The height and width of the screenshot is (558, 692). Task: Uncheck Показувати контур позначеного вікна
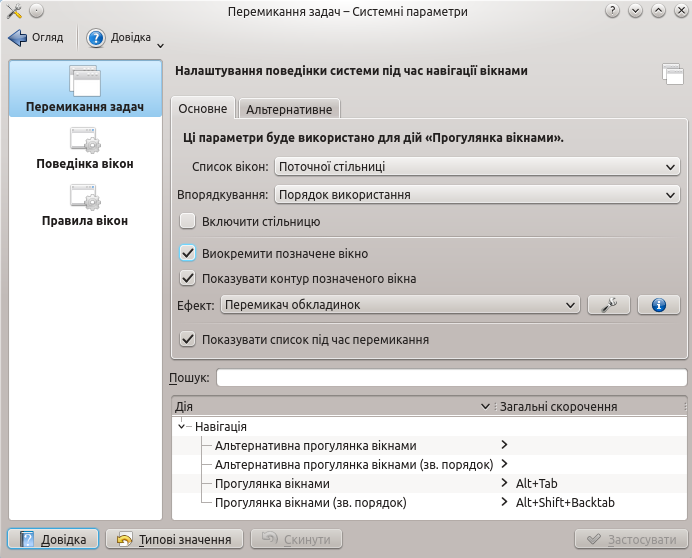point(187,279)
